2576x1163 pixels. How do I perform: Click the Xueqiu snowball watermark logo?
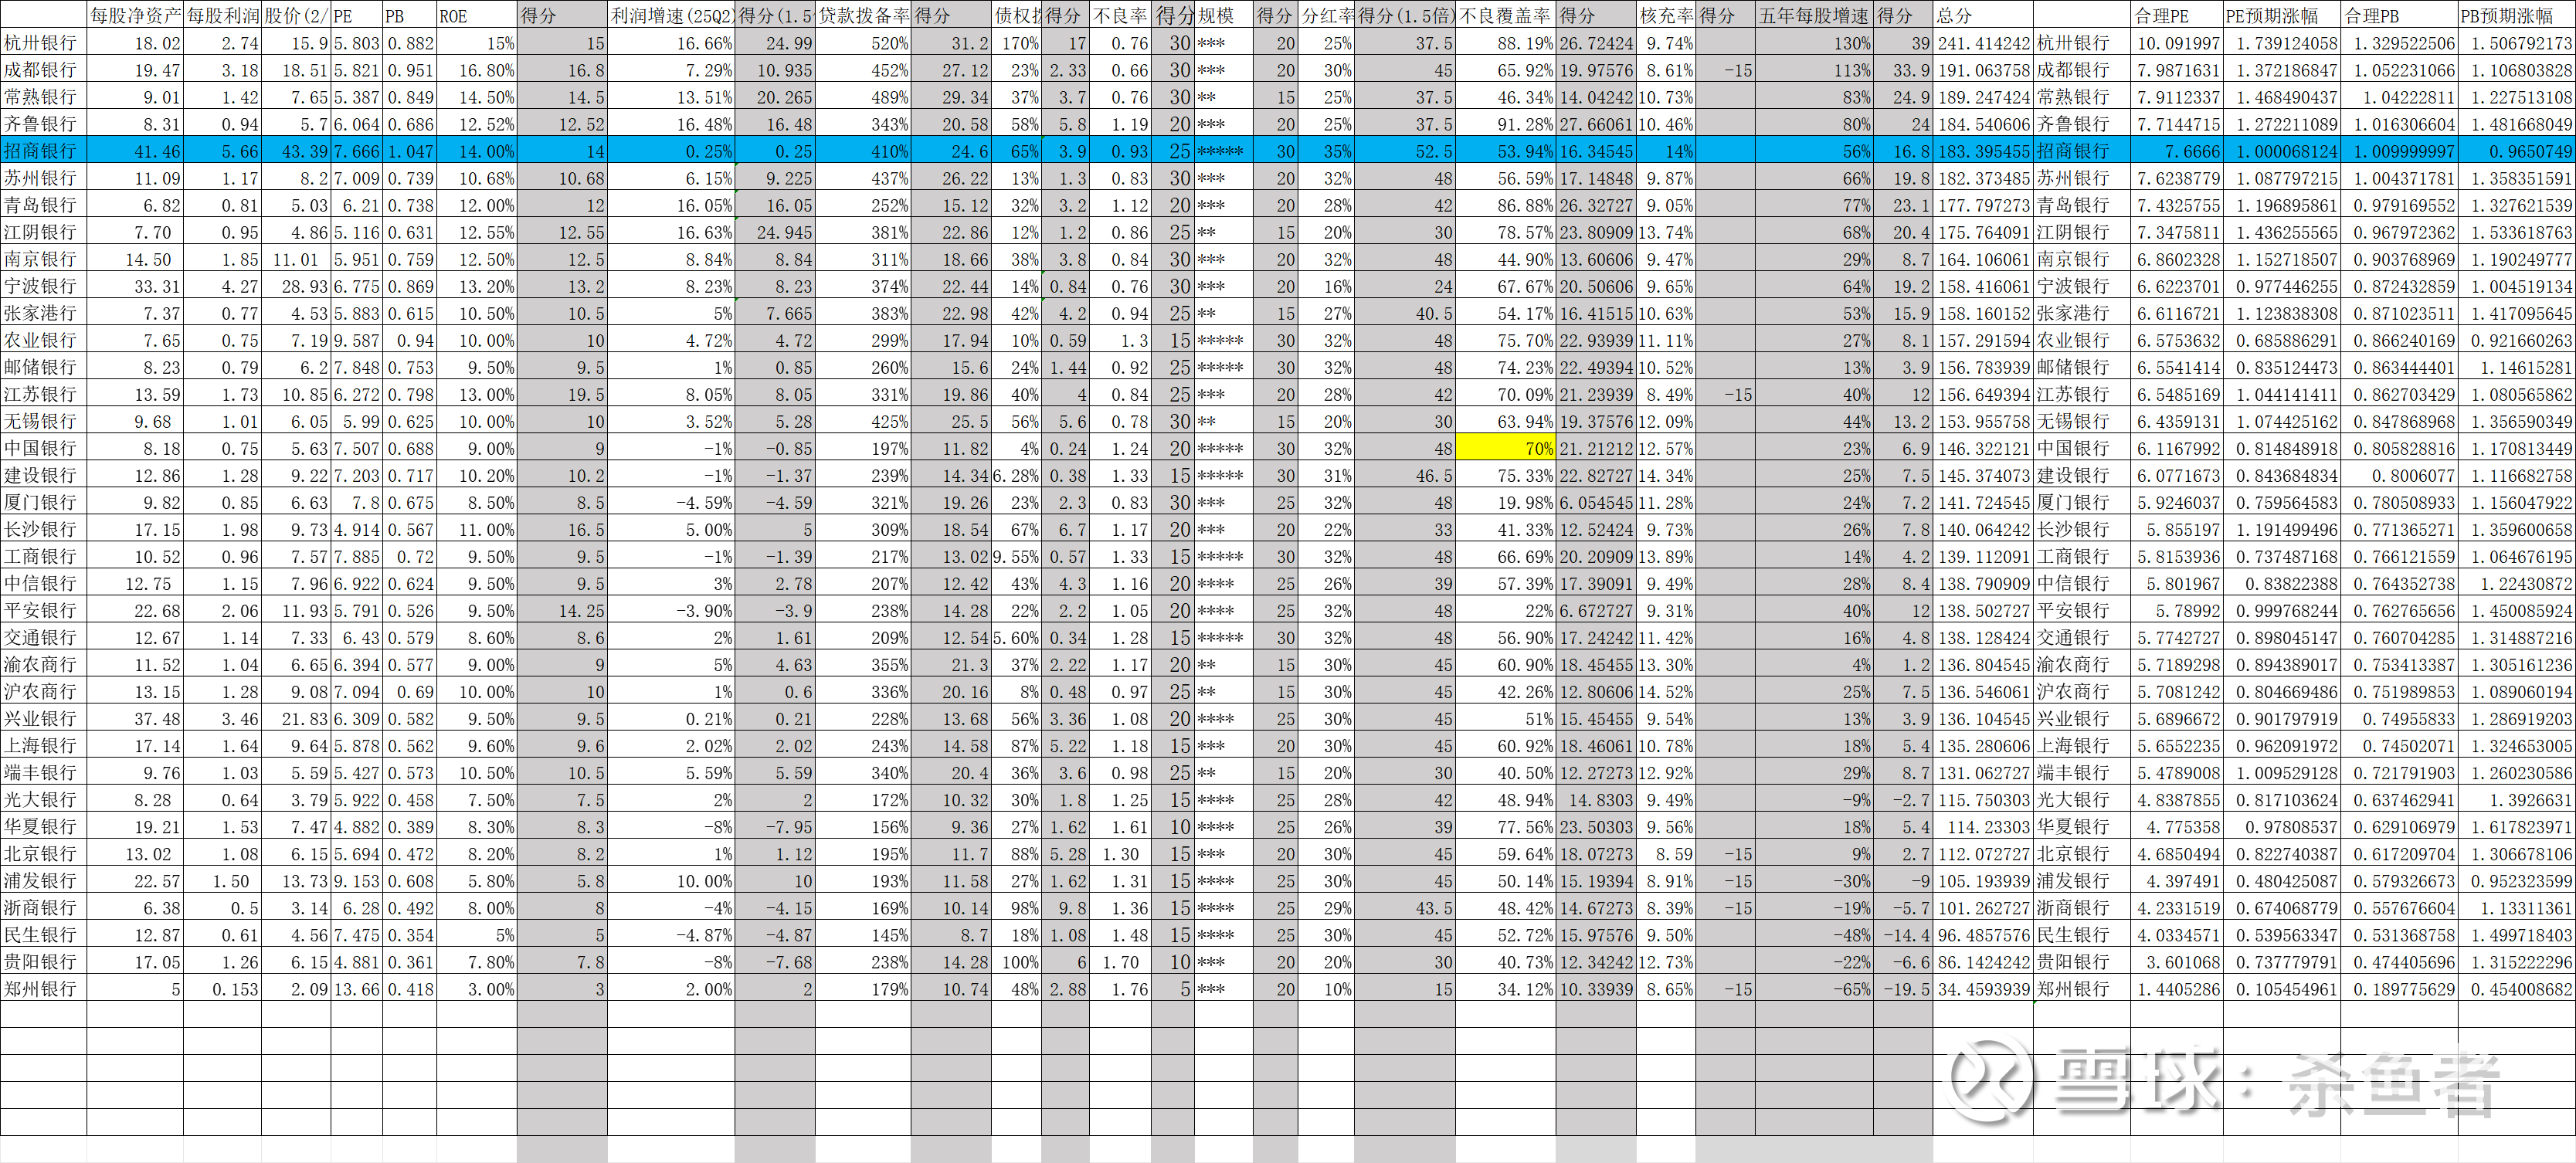pos(1990,1080)
